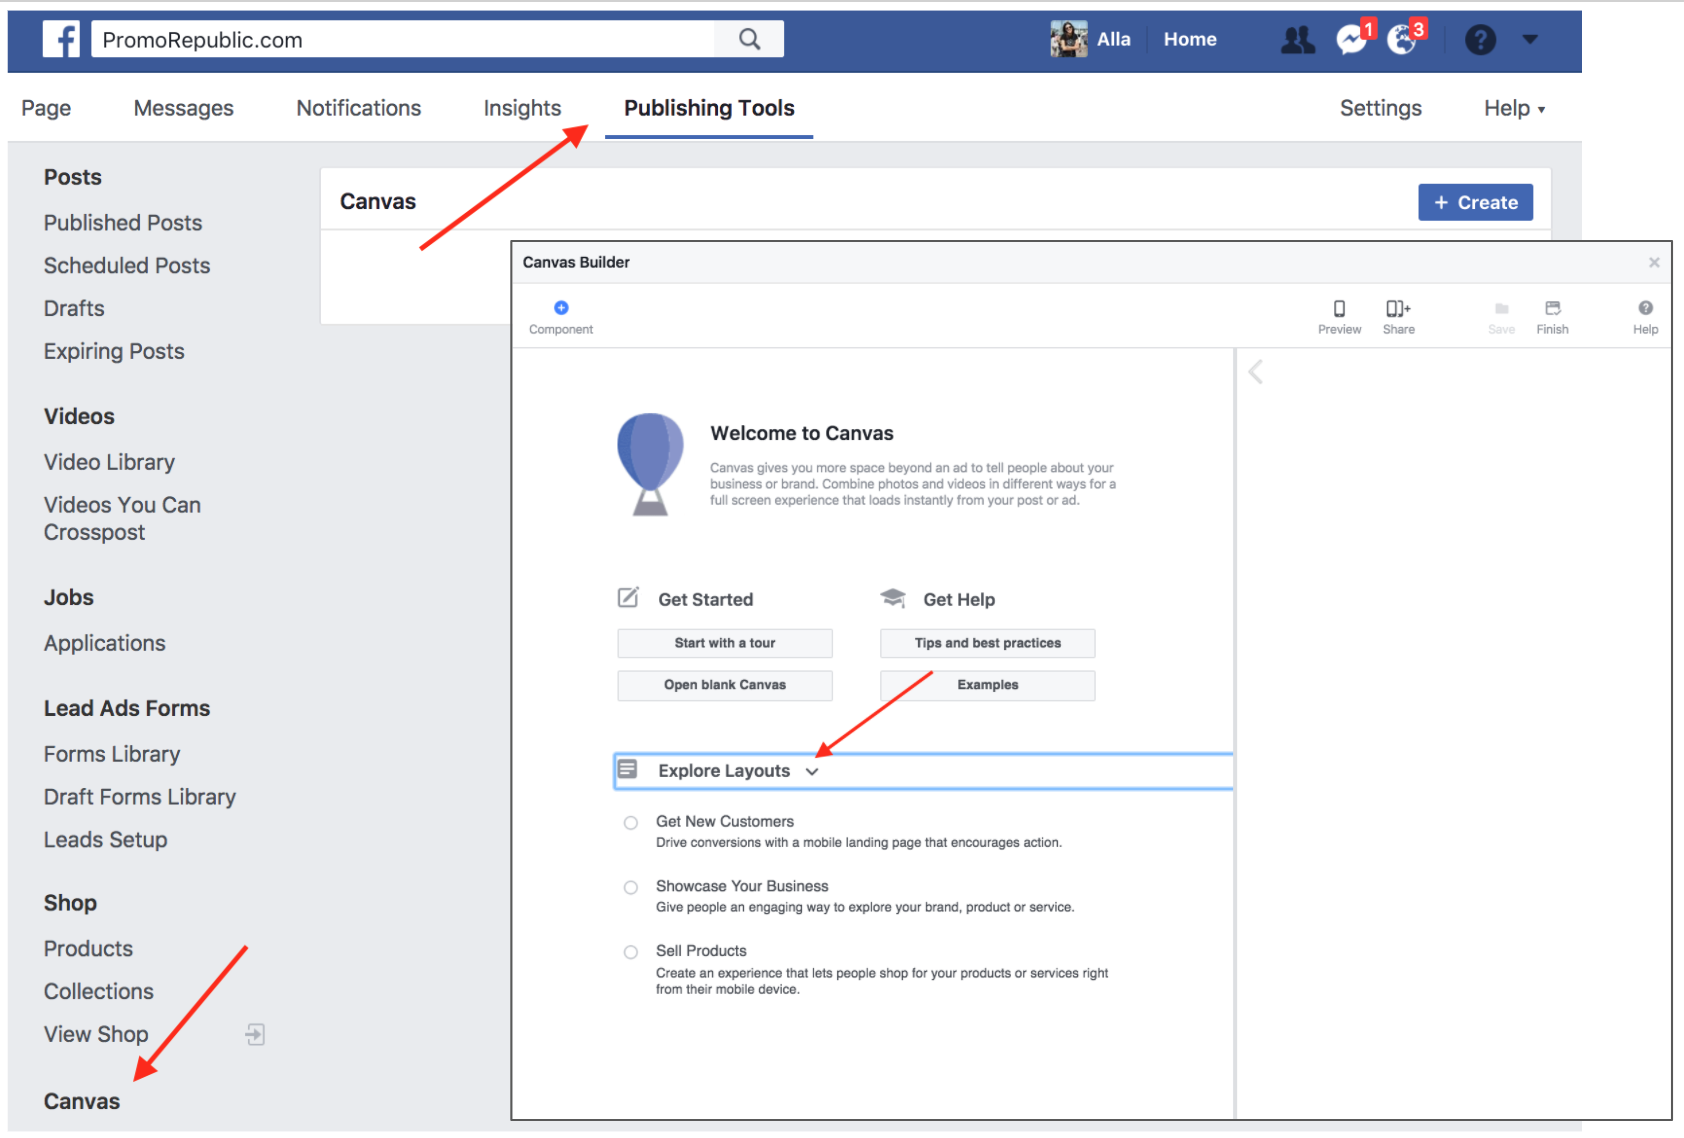Switch to the Publishing Tools tab
Screen dimensions: 1684x1138
click(709, 108)
